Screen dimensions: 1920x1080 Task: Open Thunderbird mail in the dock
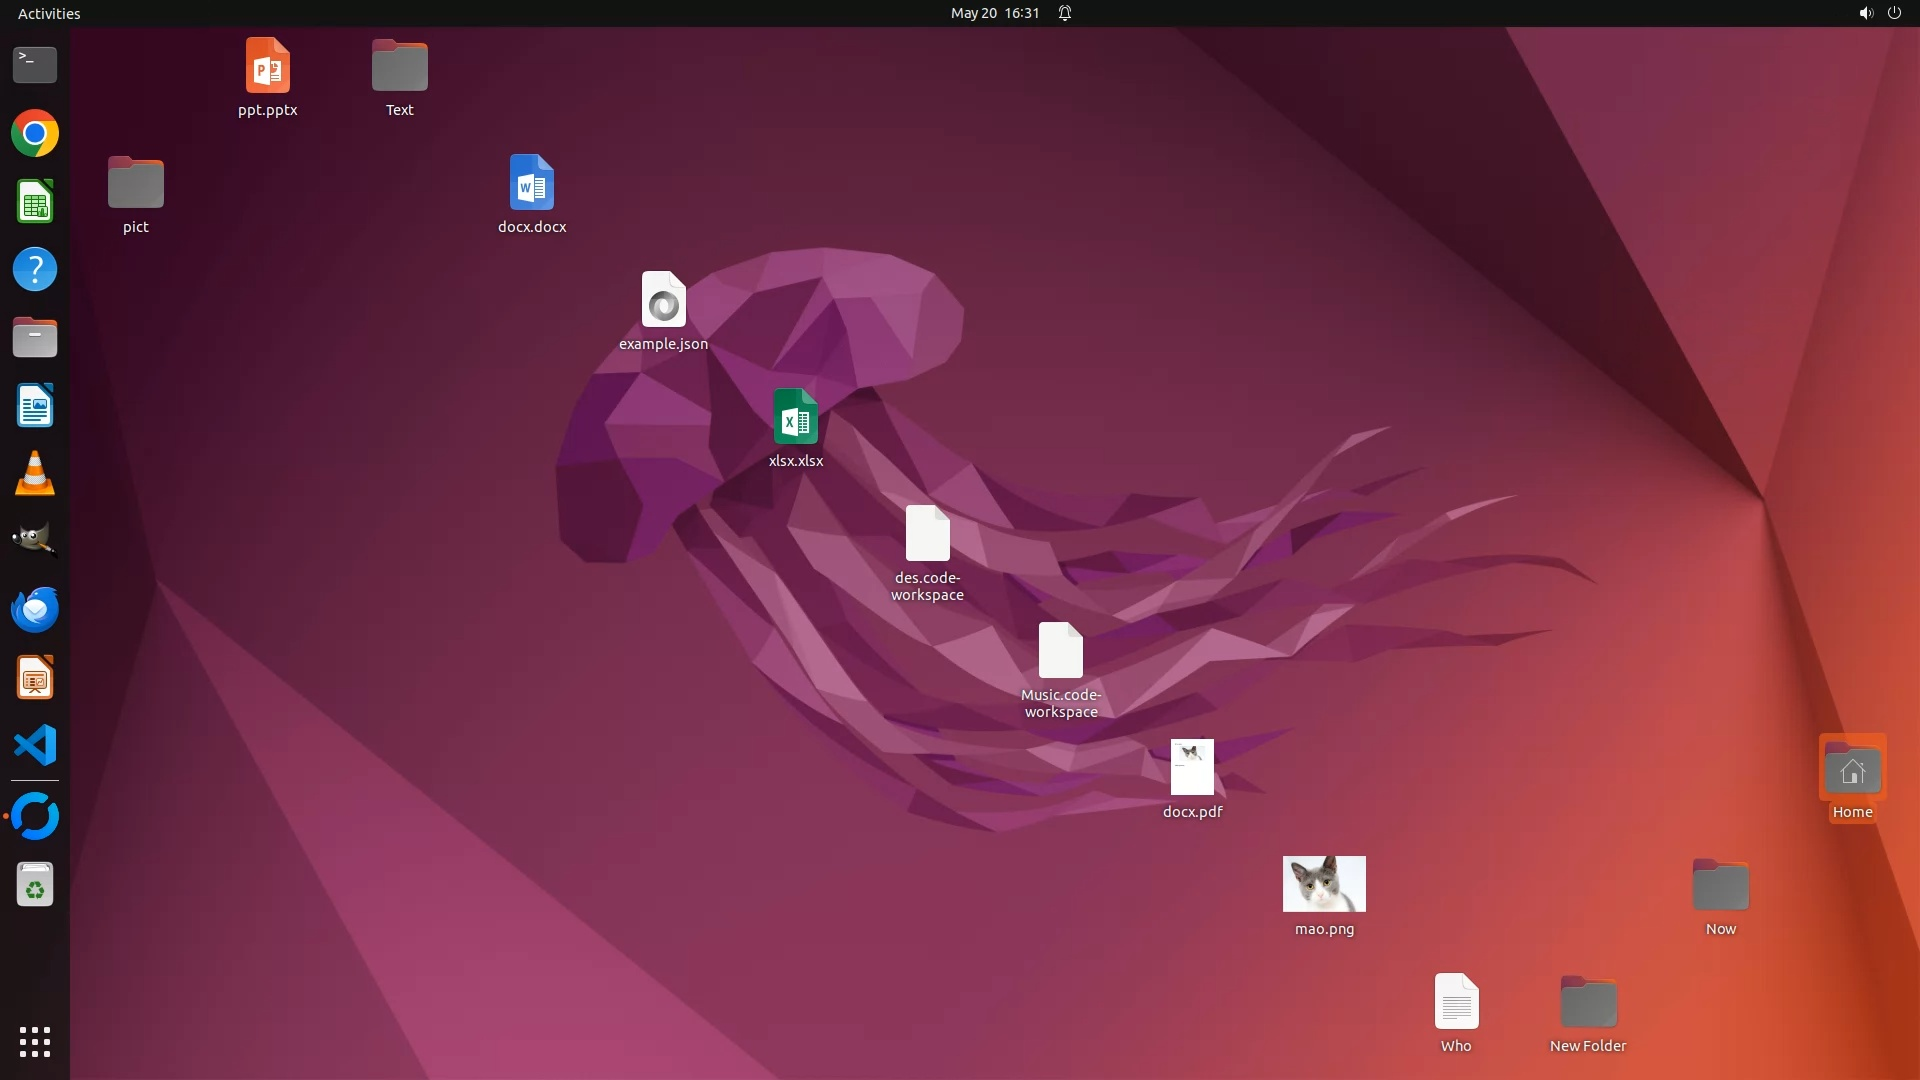35,609
